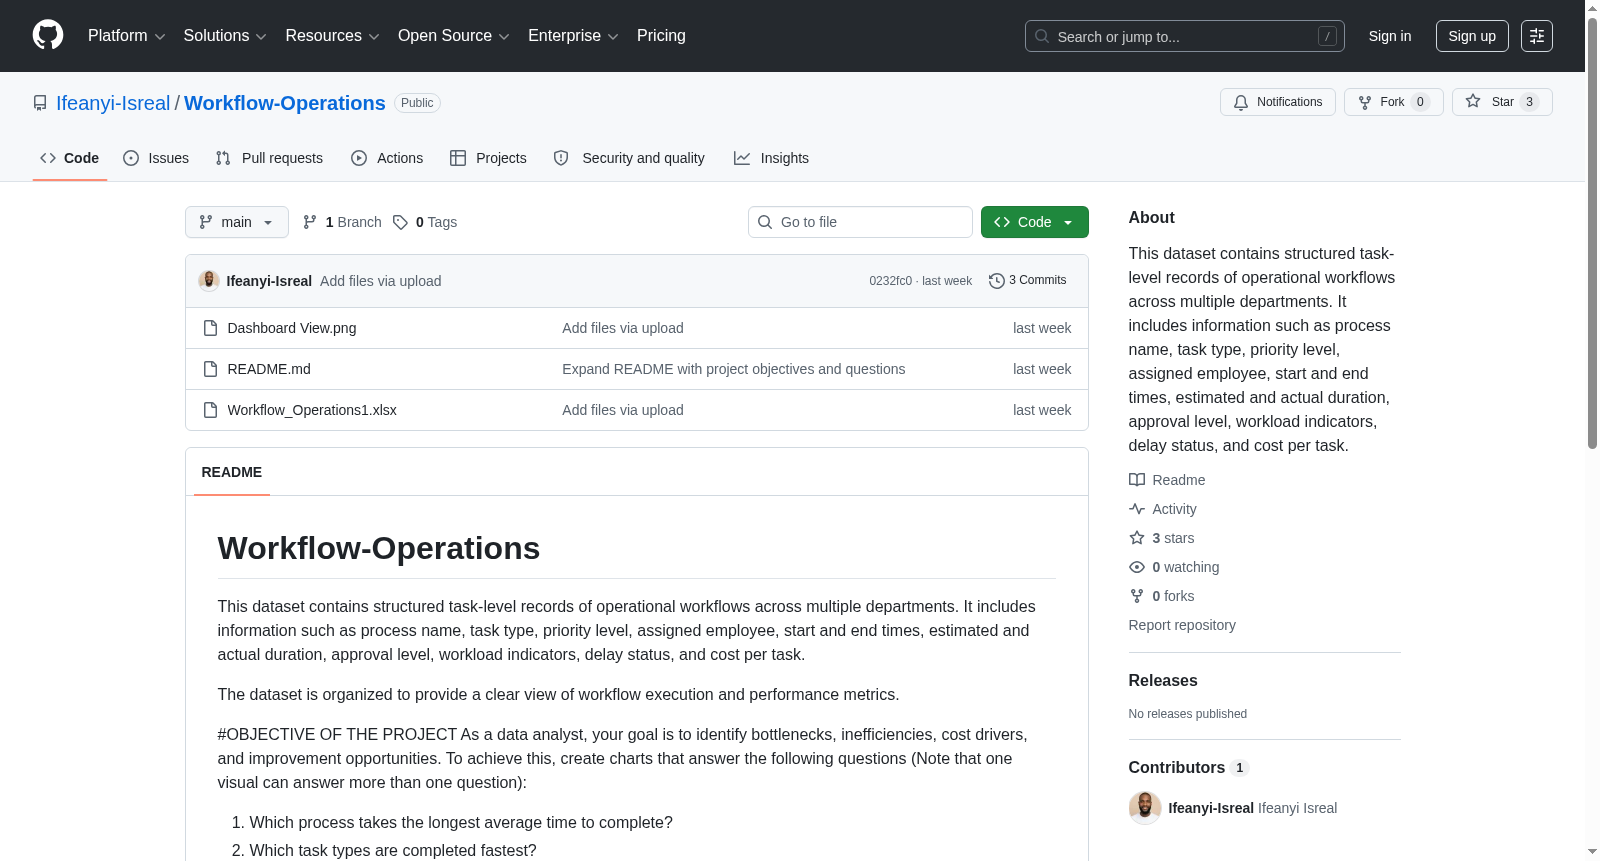Click the repository icon beside owner name

point(40,103)
